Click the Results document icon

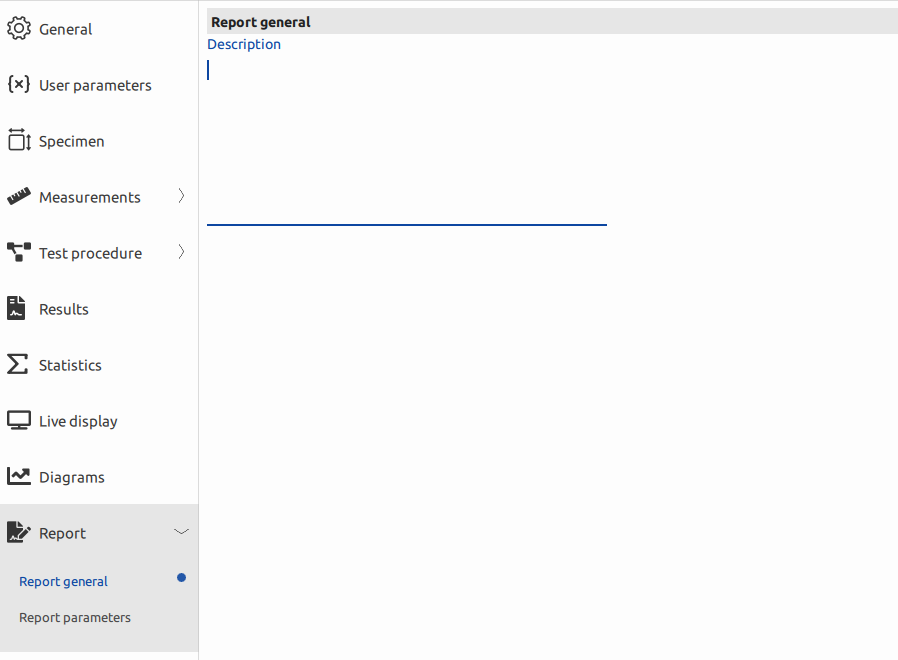[x=17, y=309]
